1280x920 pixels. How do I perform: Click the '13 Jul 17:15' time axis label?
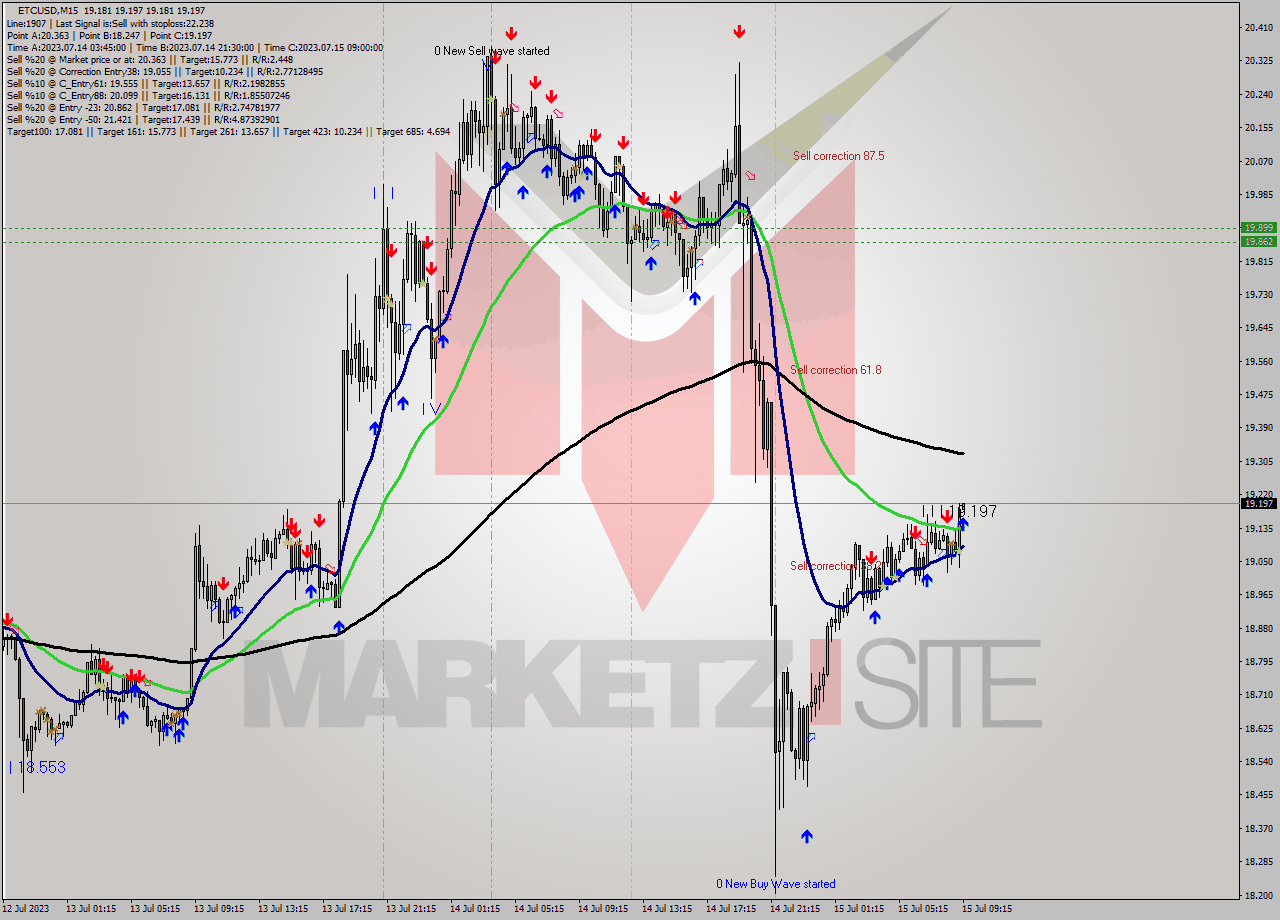tap(346, 909)
